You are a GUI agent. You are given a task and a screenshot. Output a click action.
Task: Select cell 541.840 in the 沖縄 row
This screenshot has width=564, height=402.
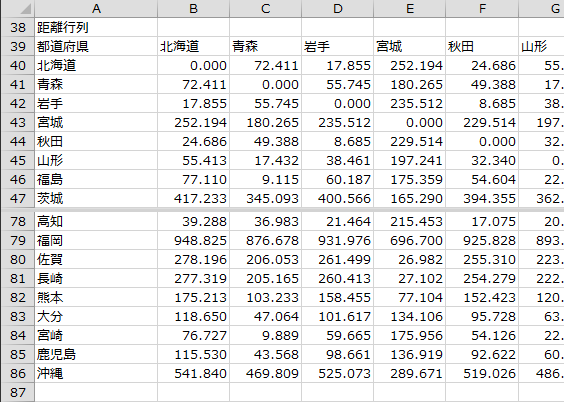click(193, 374)
